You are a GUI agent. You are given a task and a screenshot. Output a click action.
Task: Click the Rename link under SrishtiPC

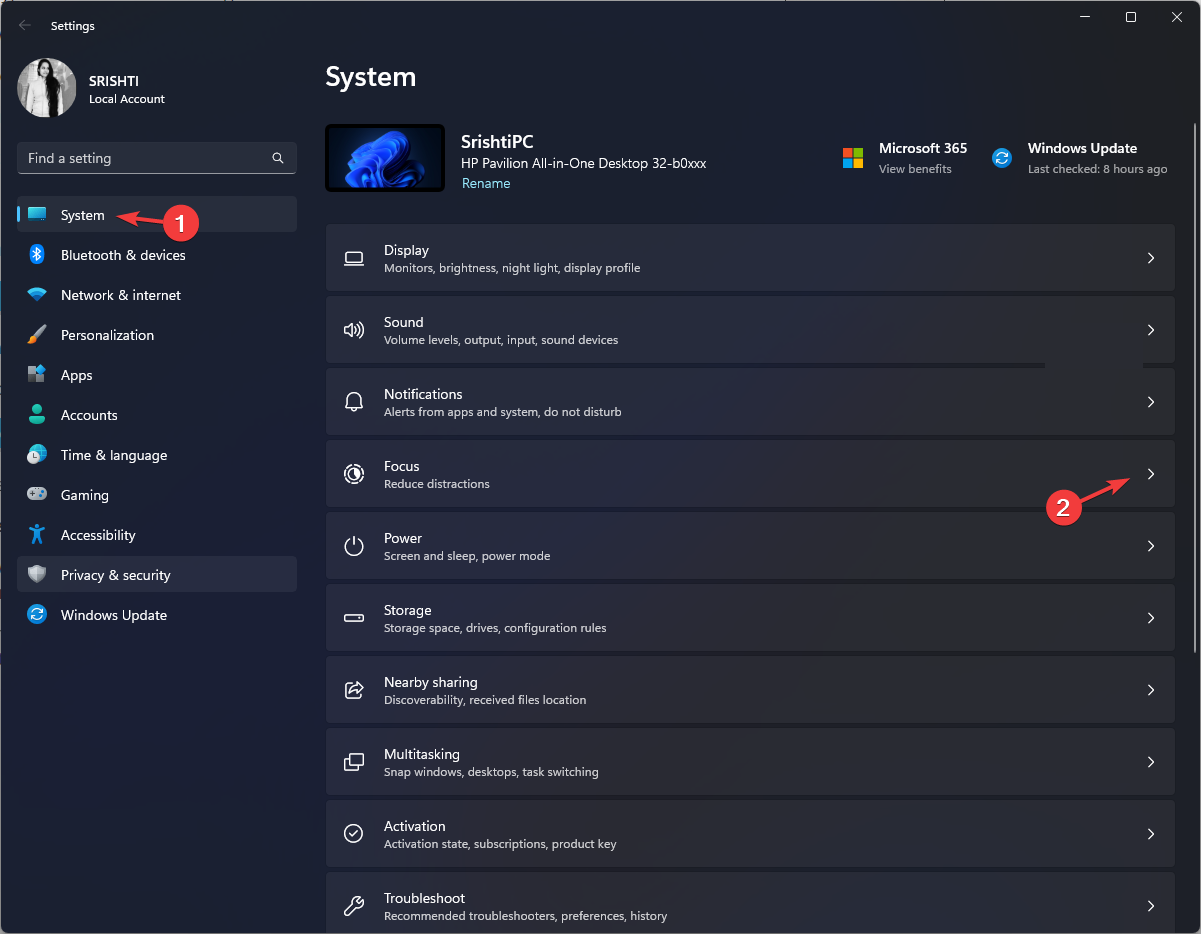pyautogui.click(x=486, y=184)
